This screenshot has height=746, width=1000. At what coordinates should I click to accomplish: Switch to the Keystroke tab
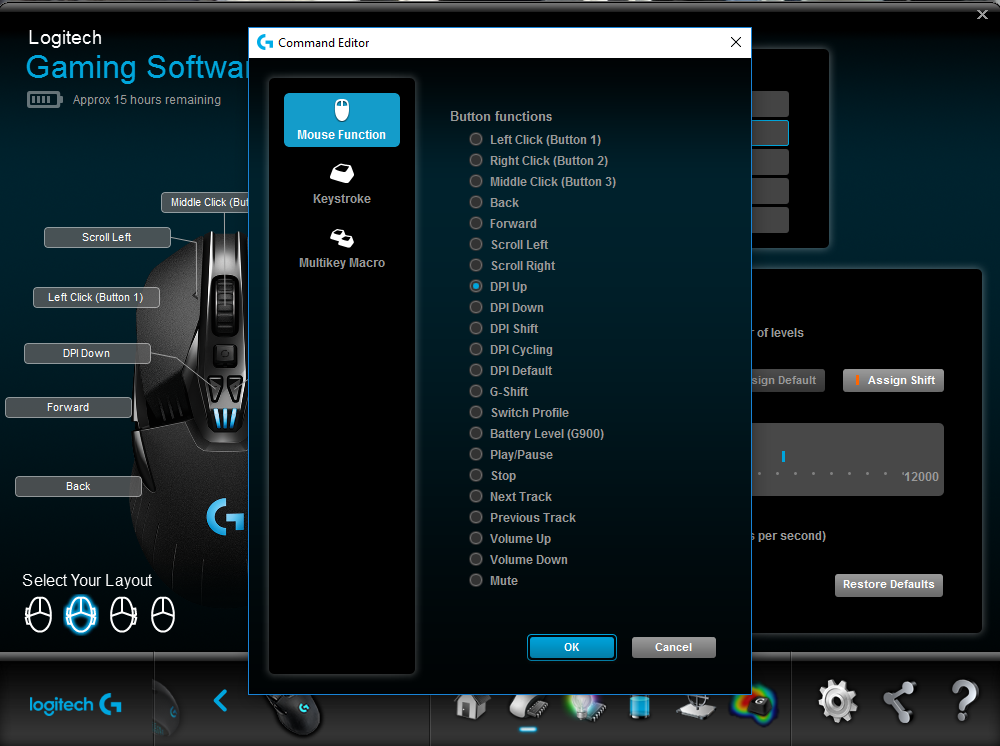(342, 184)
